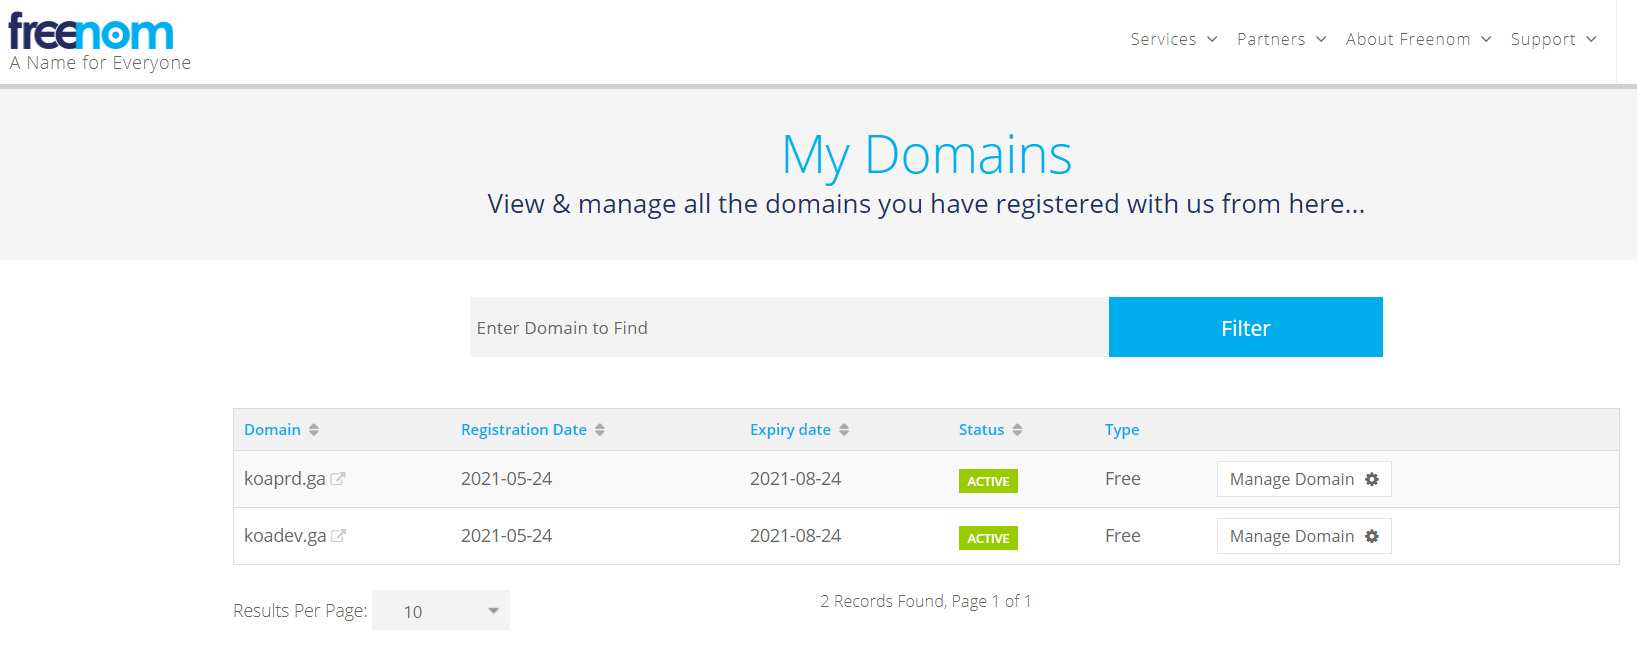Screen dimensions: 1637x649
Task: Click sort arrows beside Domain column header
Action: [314, 430]
